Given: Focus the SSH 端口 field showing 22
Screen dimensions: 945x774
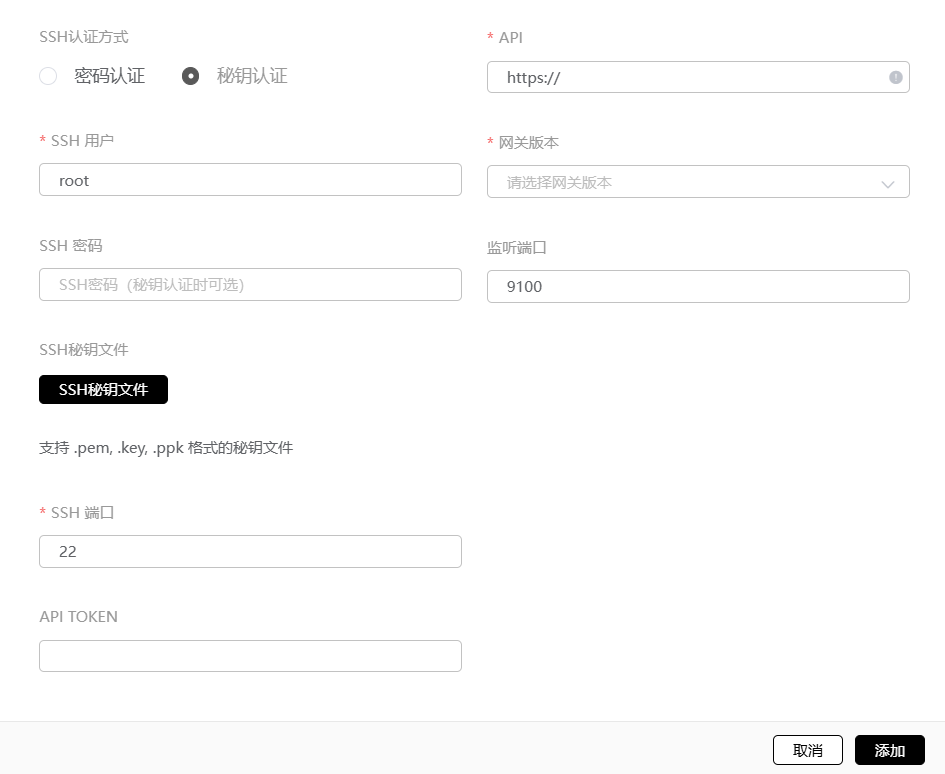Looking at the screenshot, I should 250,551.
